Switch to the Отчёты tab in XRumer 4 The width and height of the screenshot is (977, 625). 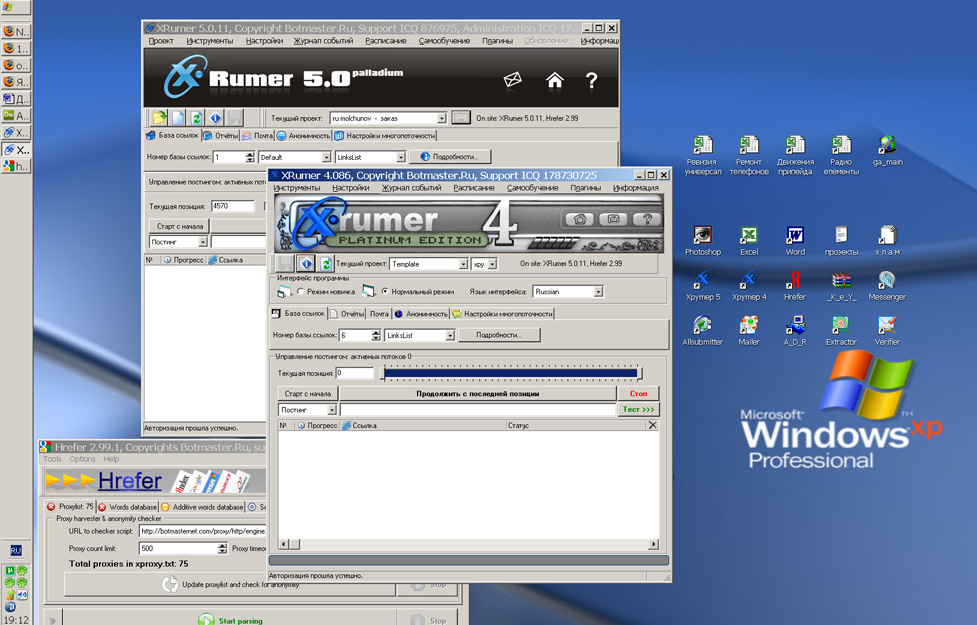click(x=346, y=314)
